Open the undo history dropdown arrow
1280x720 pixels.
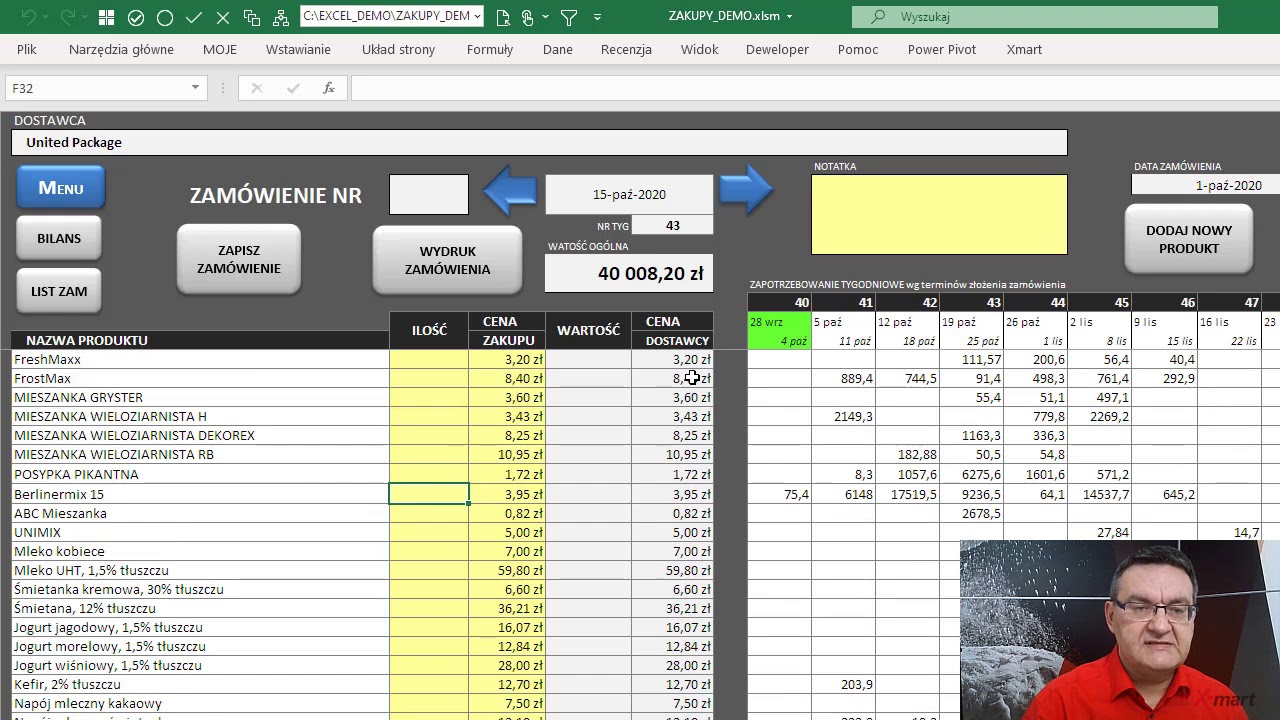(45, 17)
